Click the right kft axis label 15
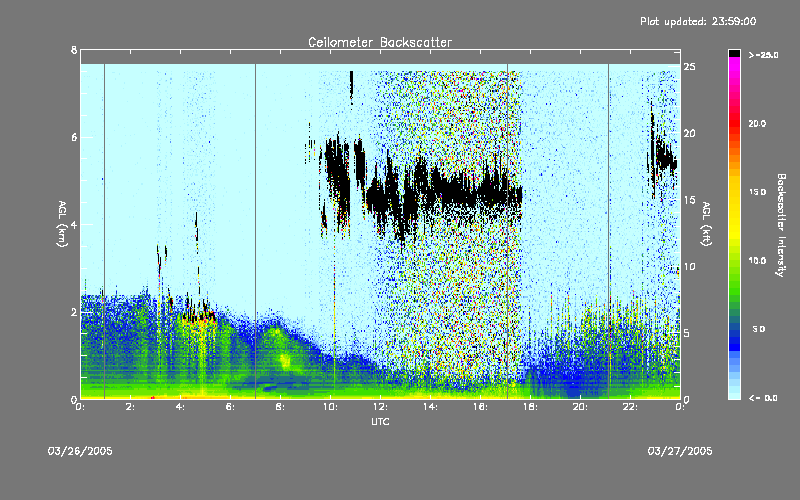Viewport: 800px width, 500px height. click(689, 200)
